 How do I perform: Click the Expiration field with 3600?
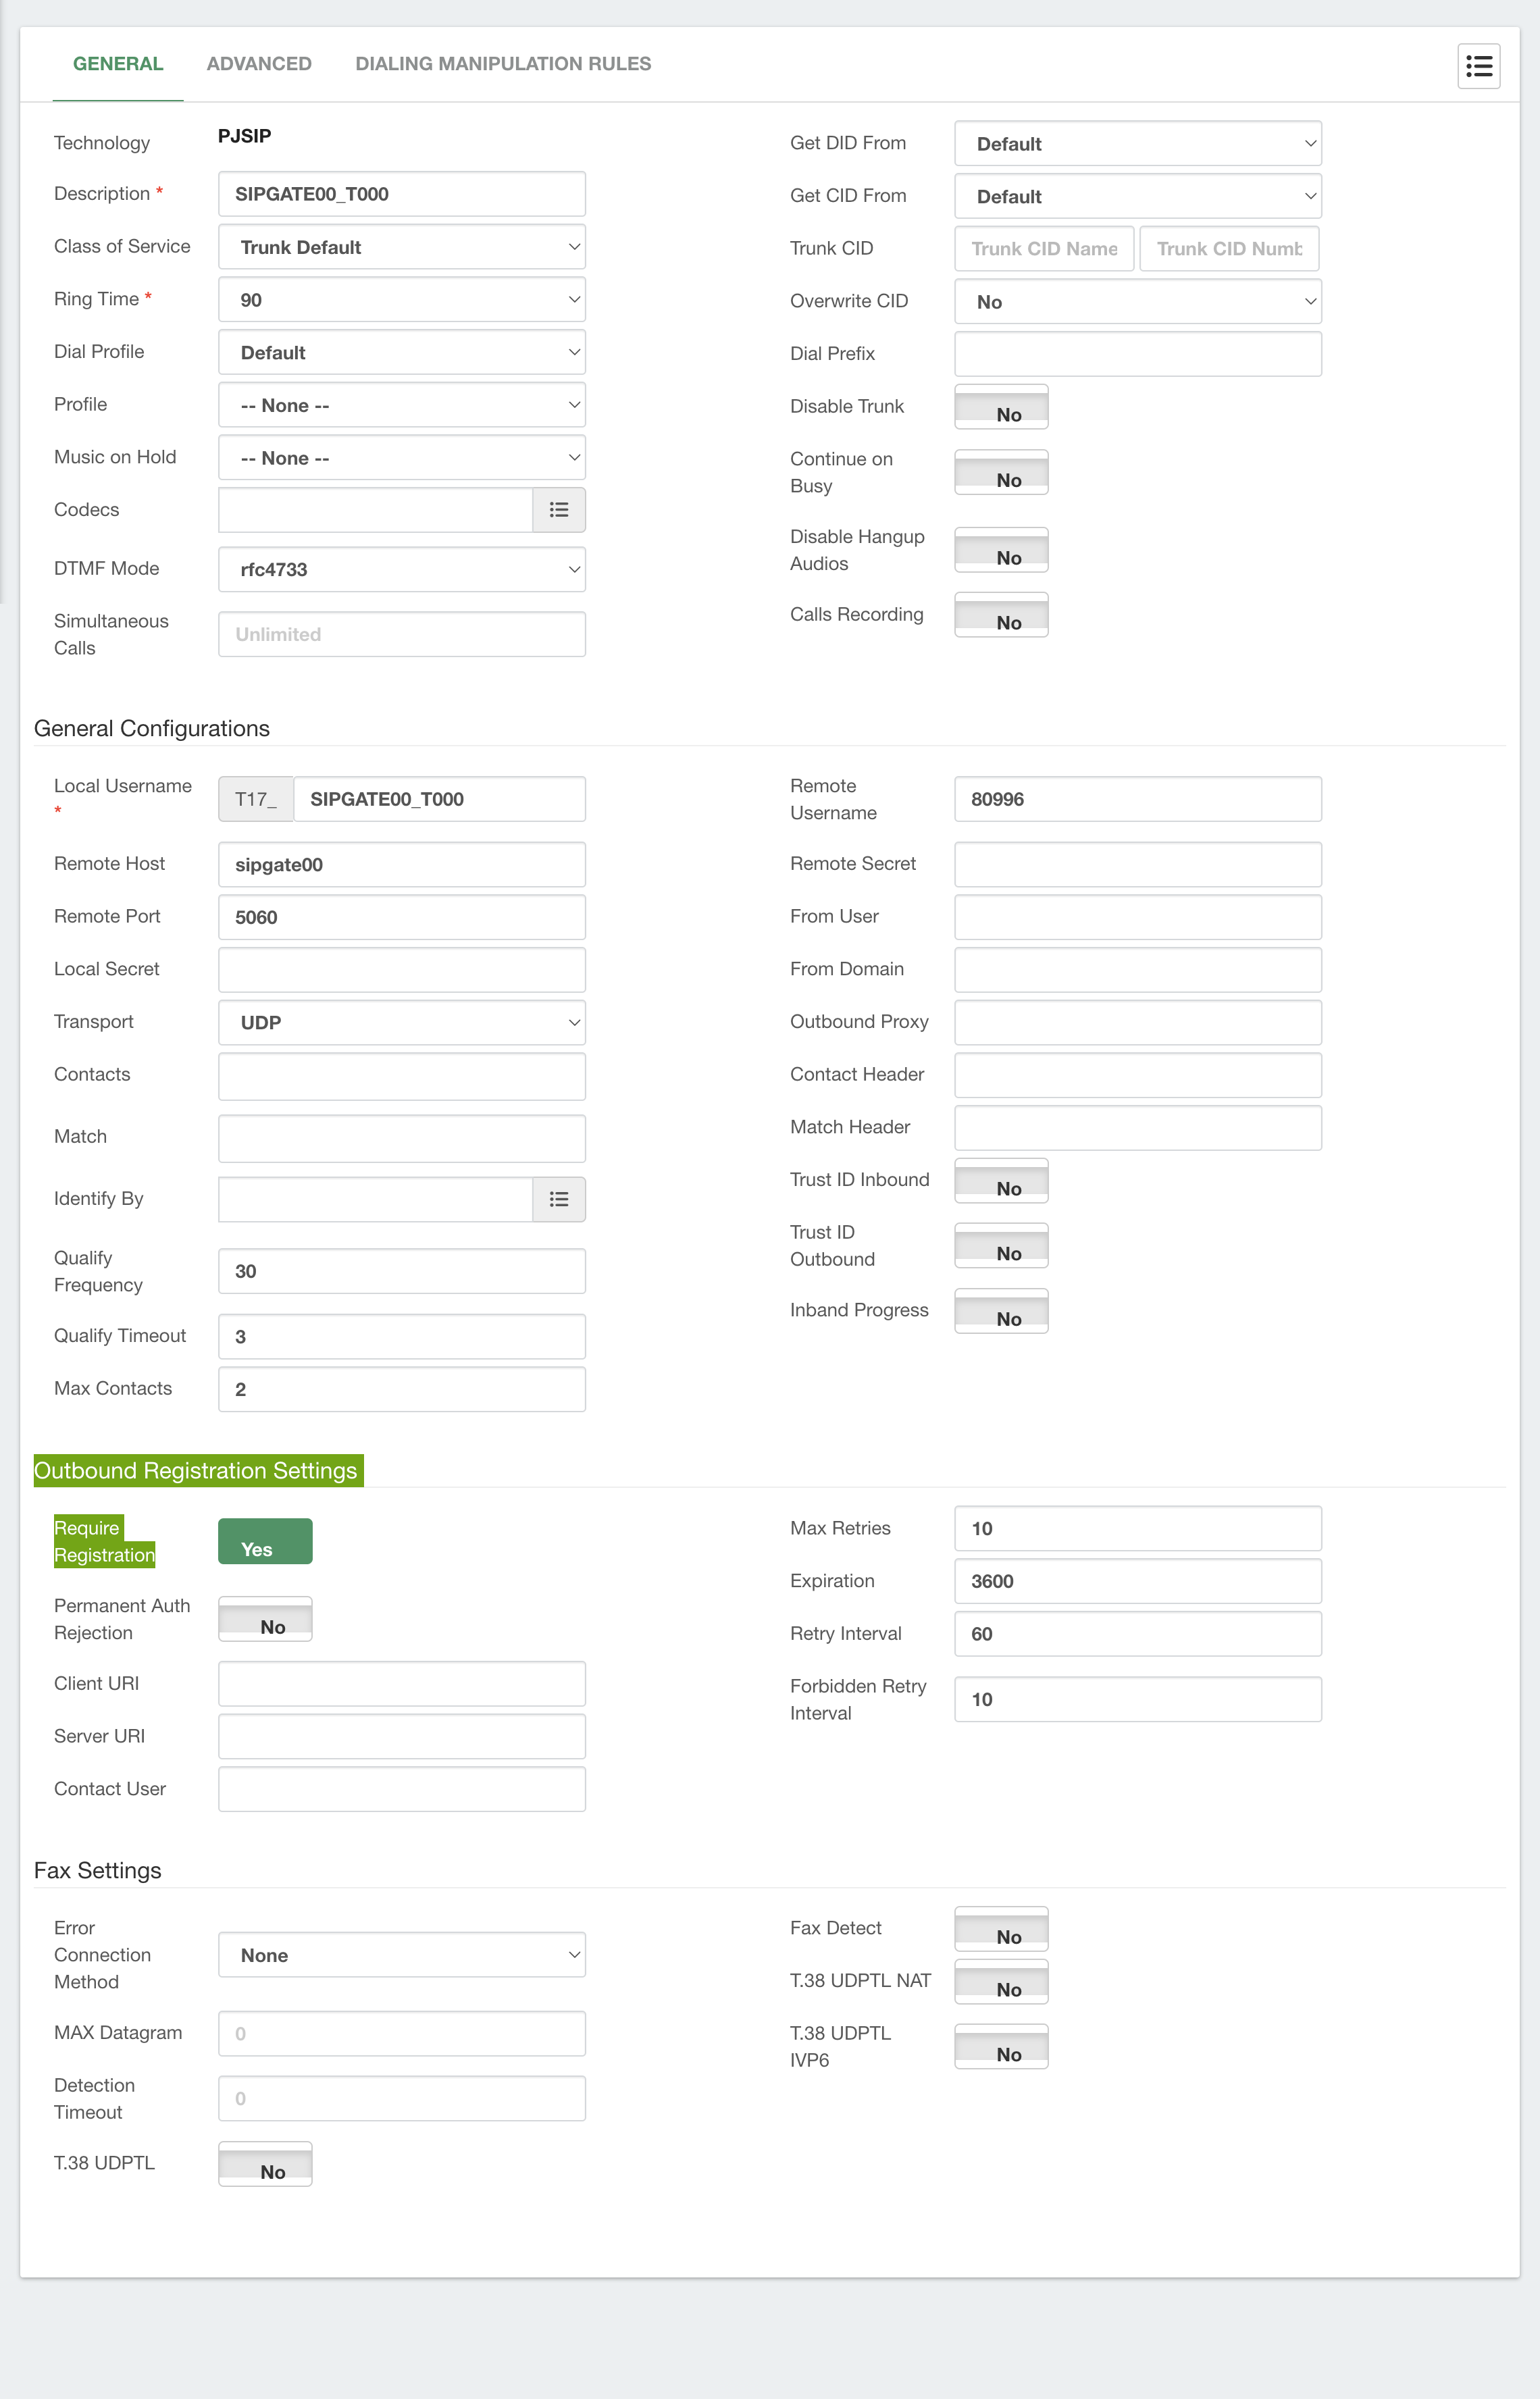(x=1137, y=1581)
